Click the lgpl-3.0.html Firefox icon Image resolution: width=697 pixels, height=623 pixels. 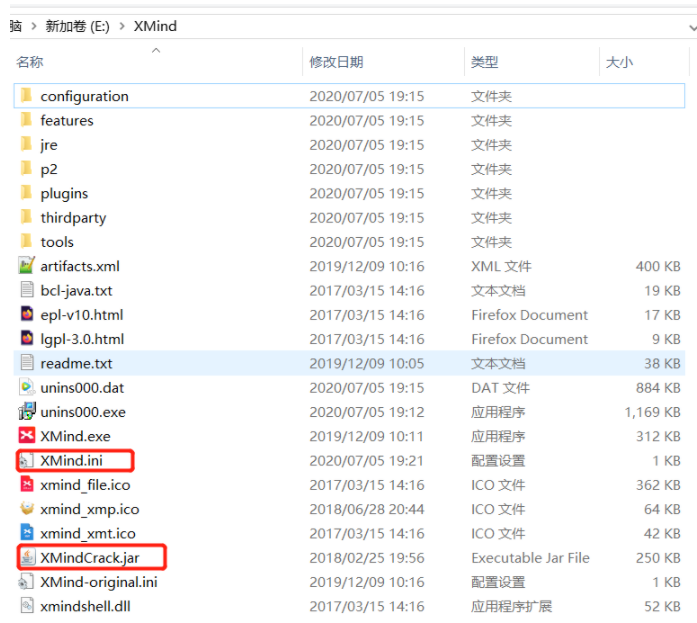27,338
